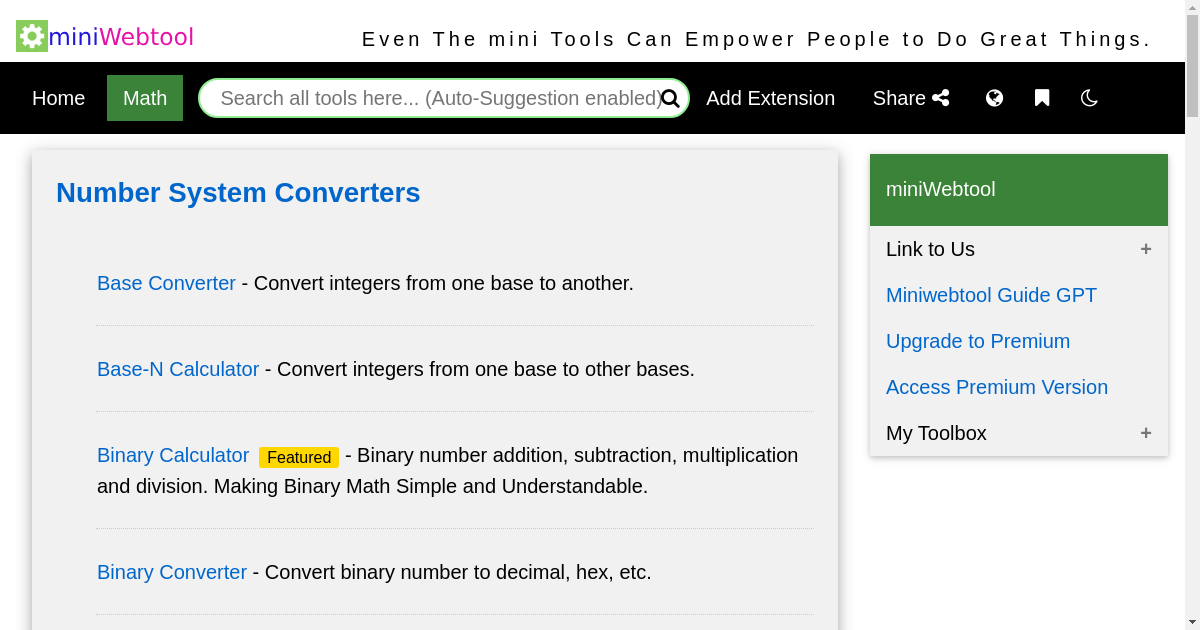Expand the Link to Us section

(930, 249)
